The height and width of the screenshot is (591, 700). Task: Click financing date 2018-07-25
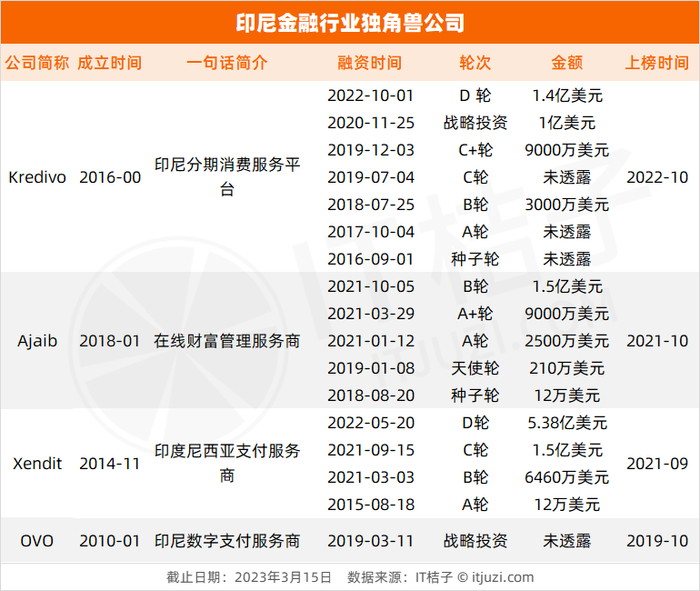(x=371, y=205)
